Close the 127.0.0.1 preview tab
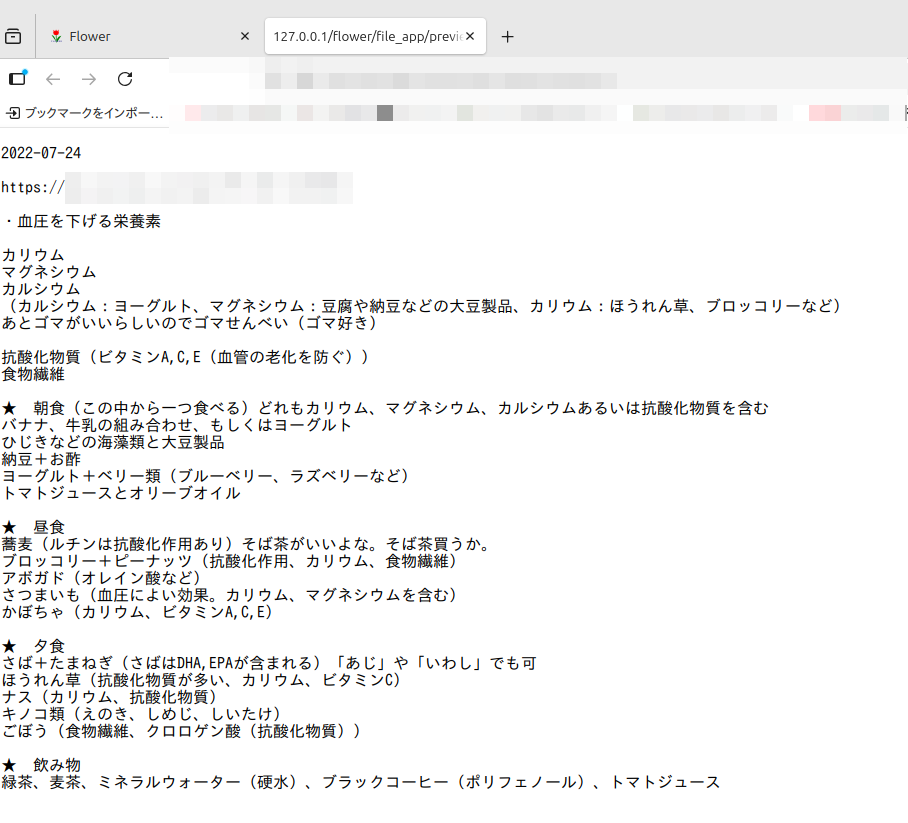This screenshot has height=823, width=908. click(470, 37)
